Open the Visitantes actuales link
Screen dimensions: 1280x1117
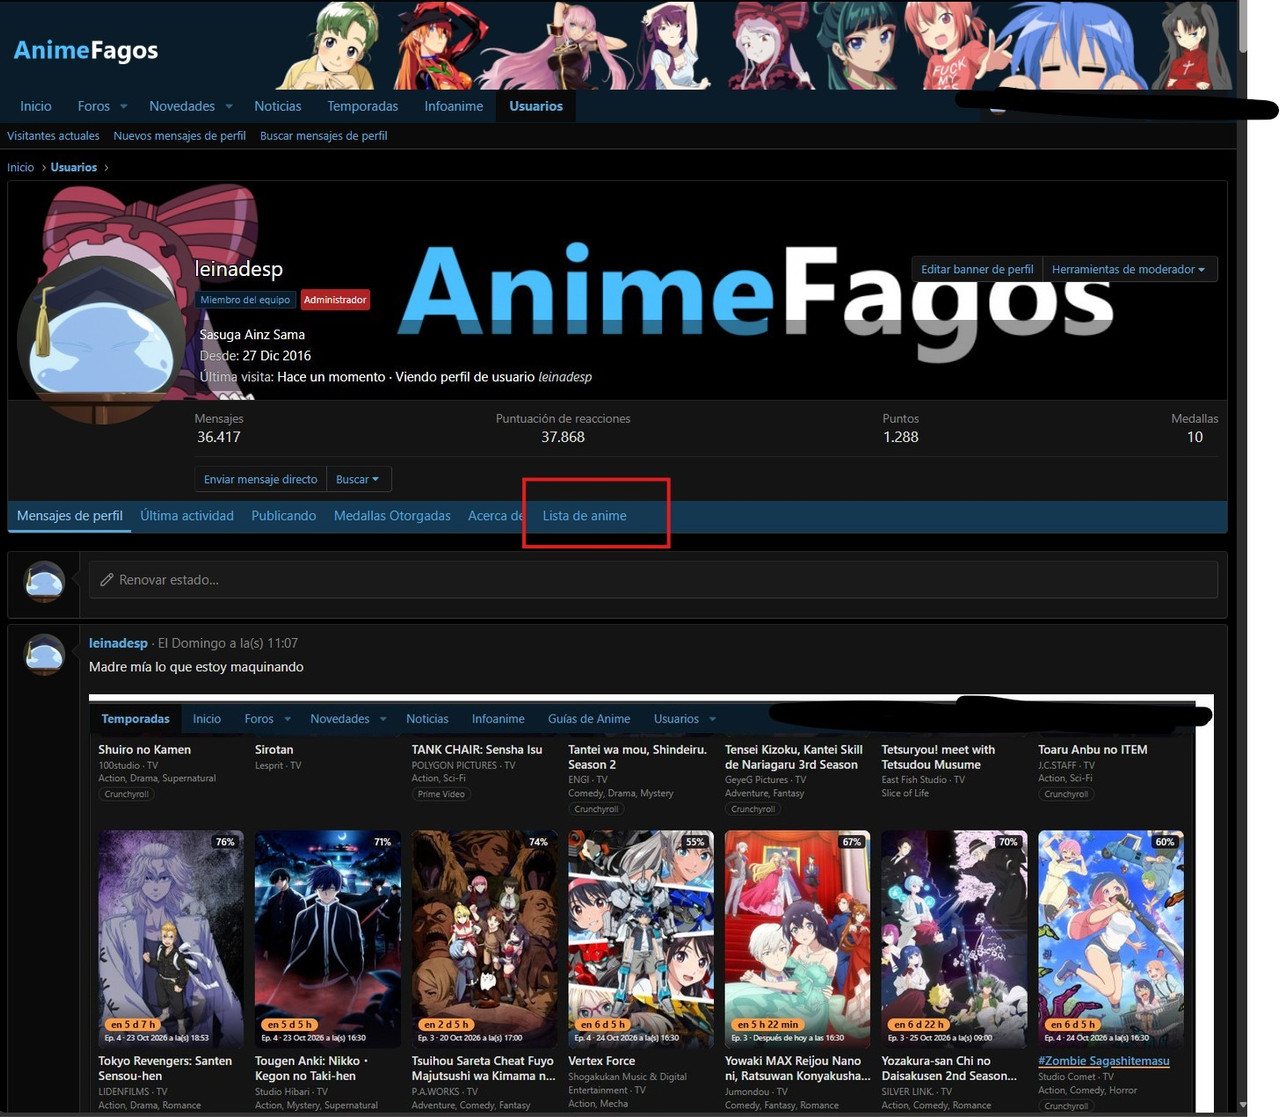pyautogui.click(x=53, y=136)
